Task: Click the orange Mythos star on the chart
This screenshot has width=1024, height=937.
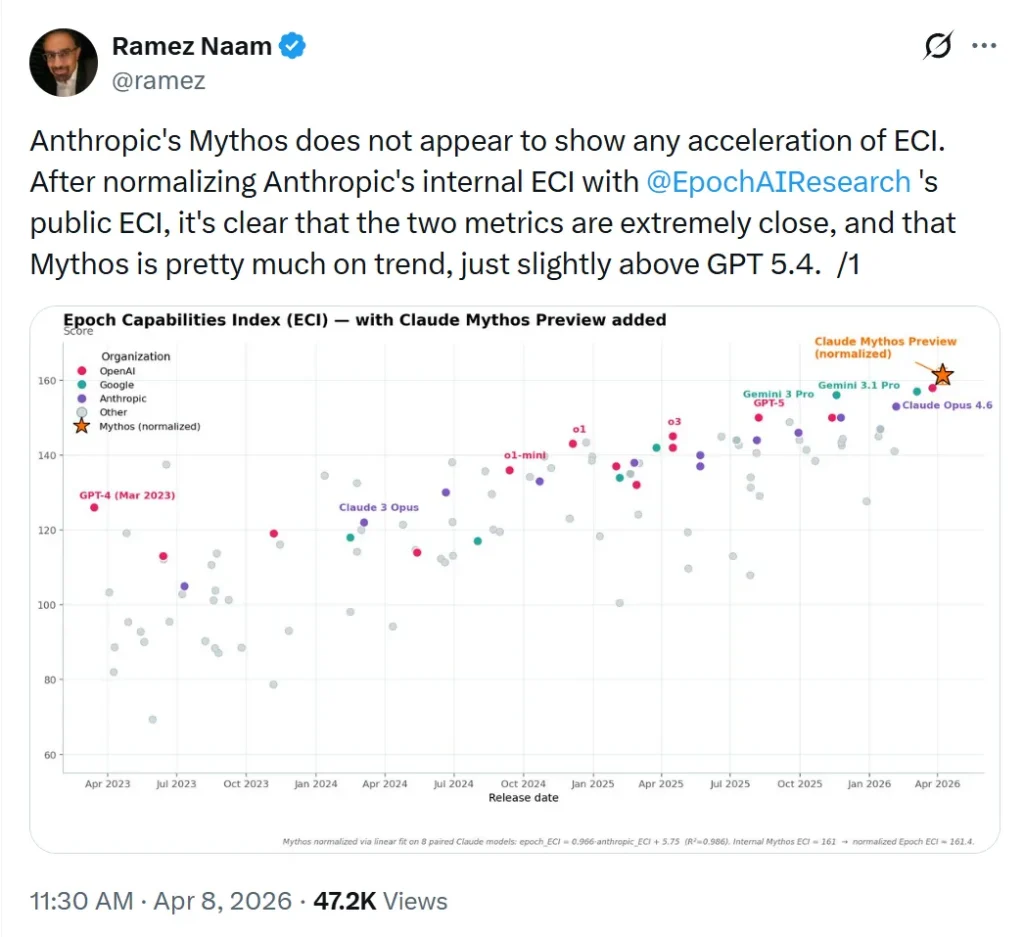Action: coord(942,375)
